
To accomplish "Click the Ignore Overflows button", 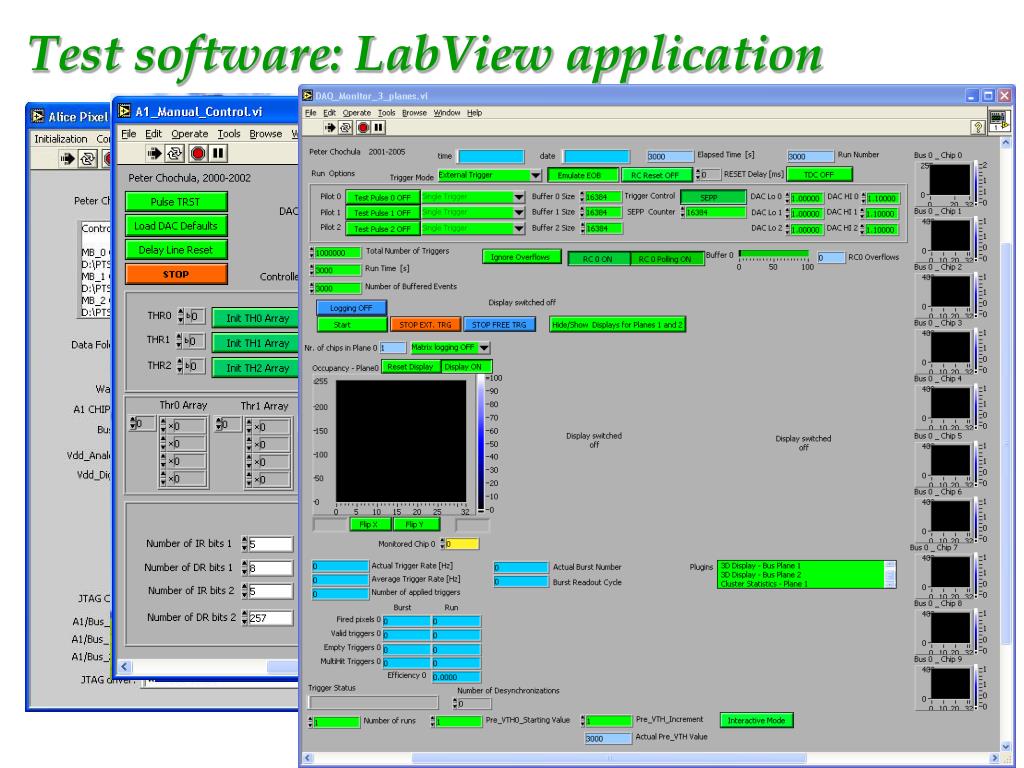I will pos(520,257).
